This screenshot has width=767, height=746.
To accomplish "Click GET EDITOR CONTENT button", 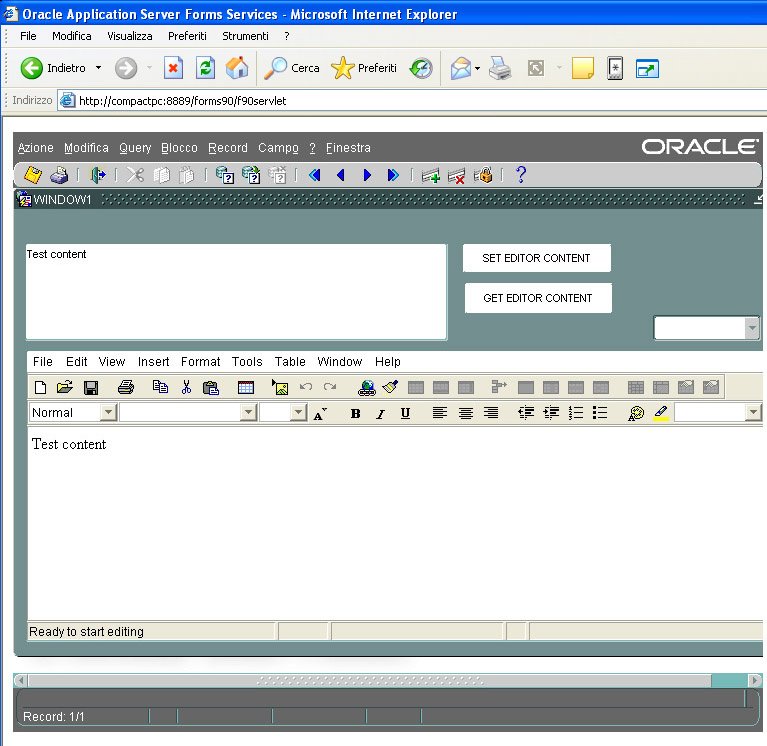I will (x=538, y=298).
